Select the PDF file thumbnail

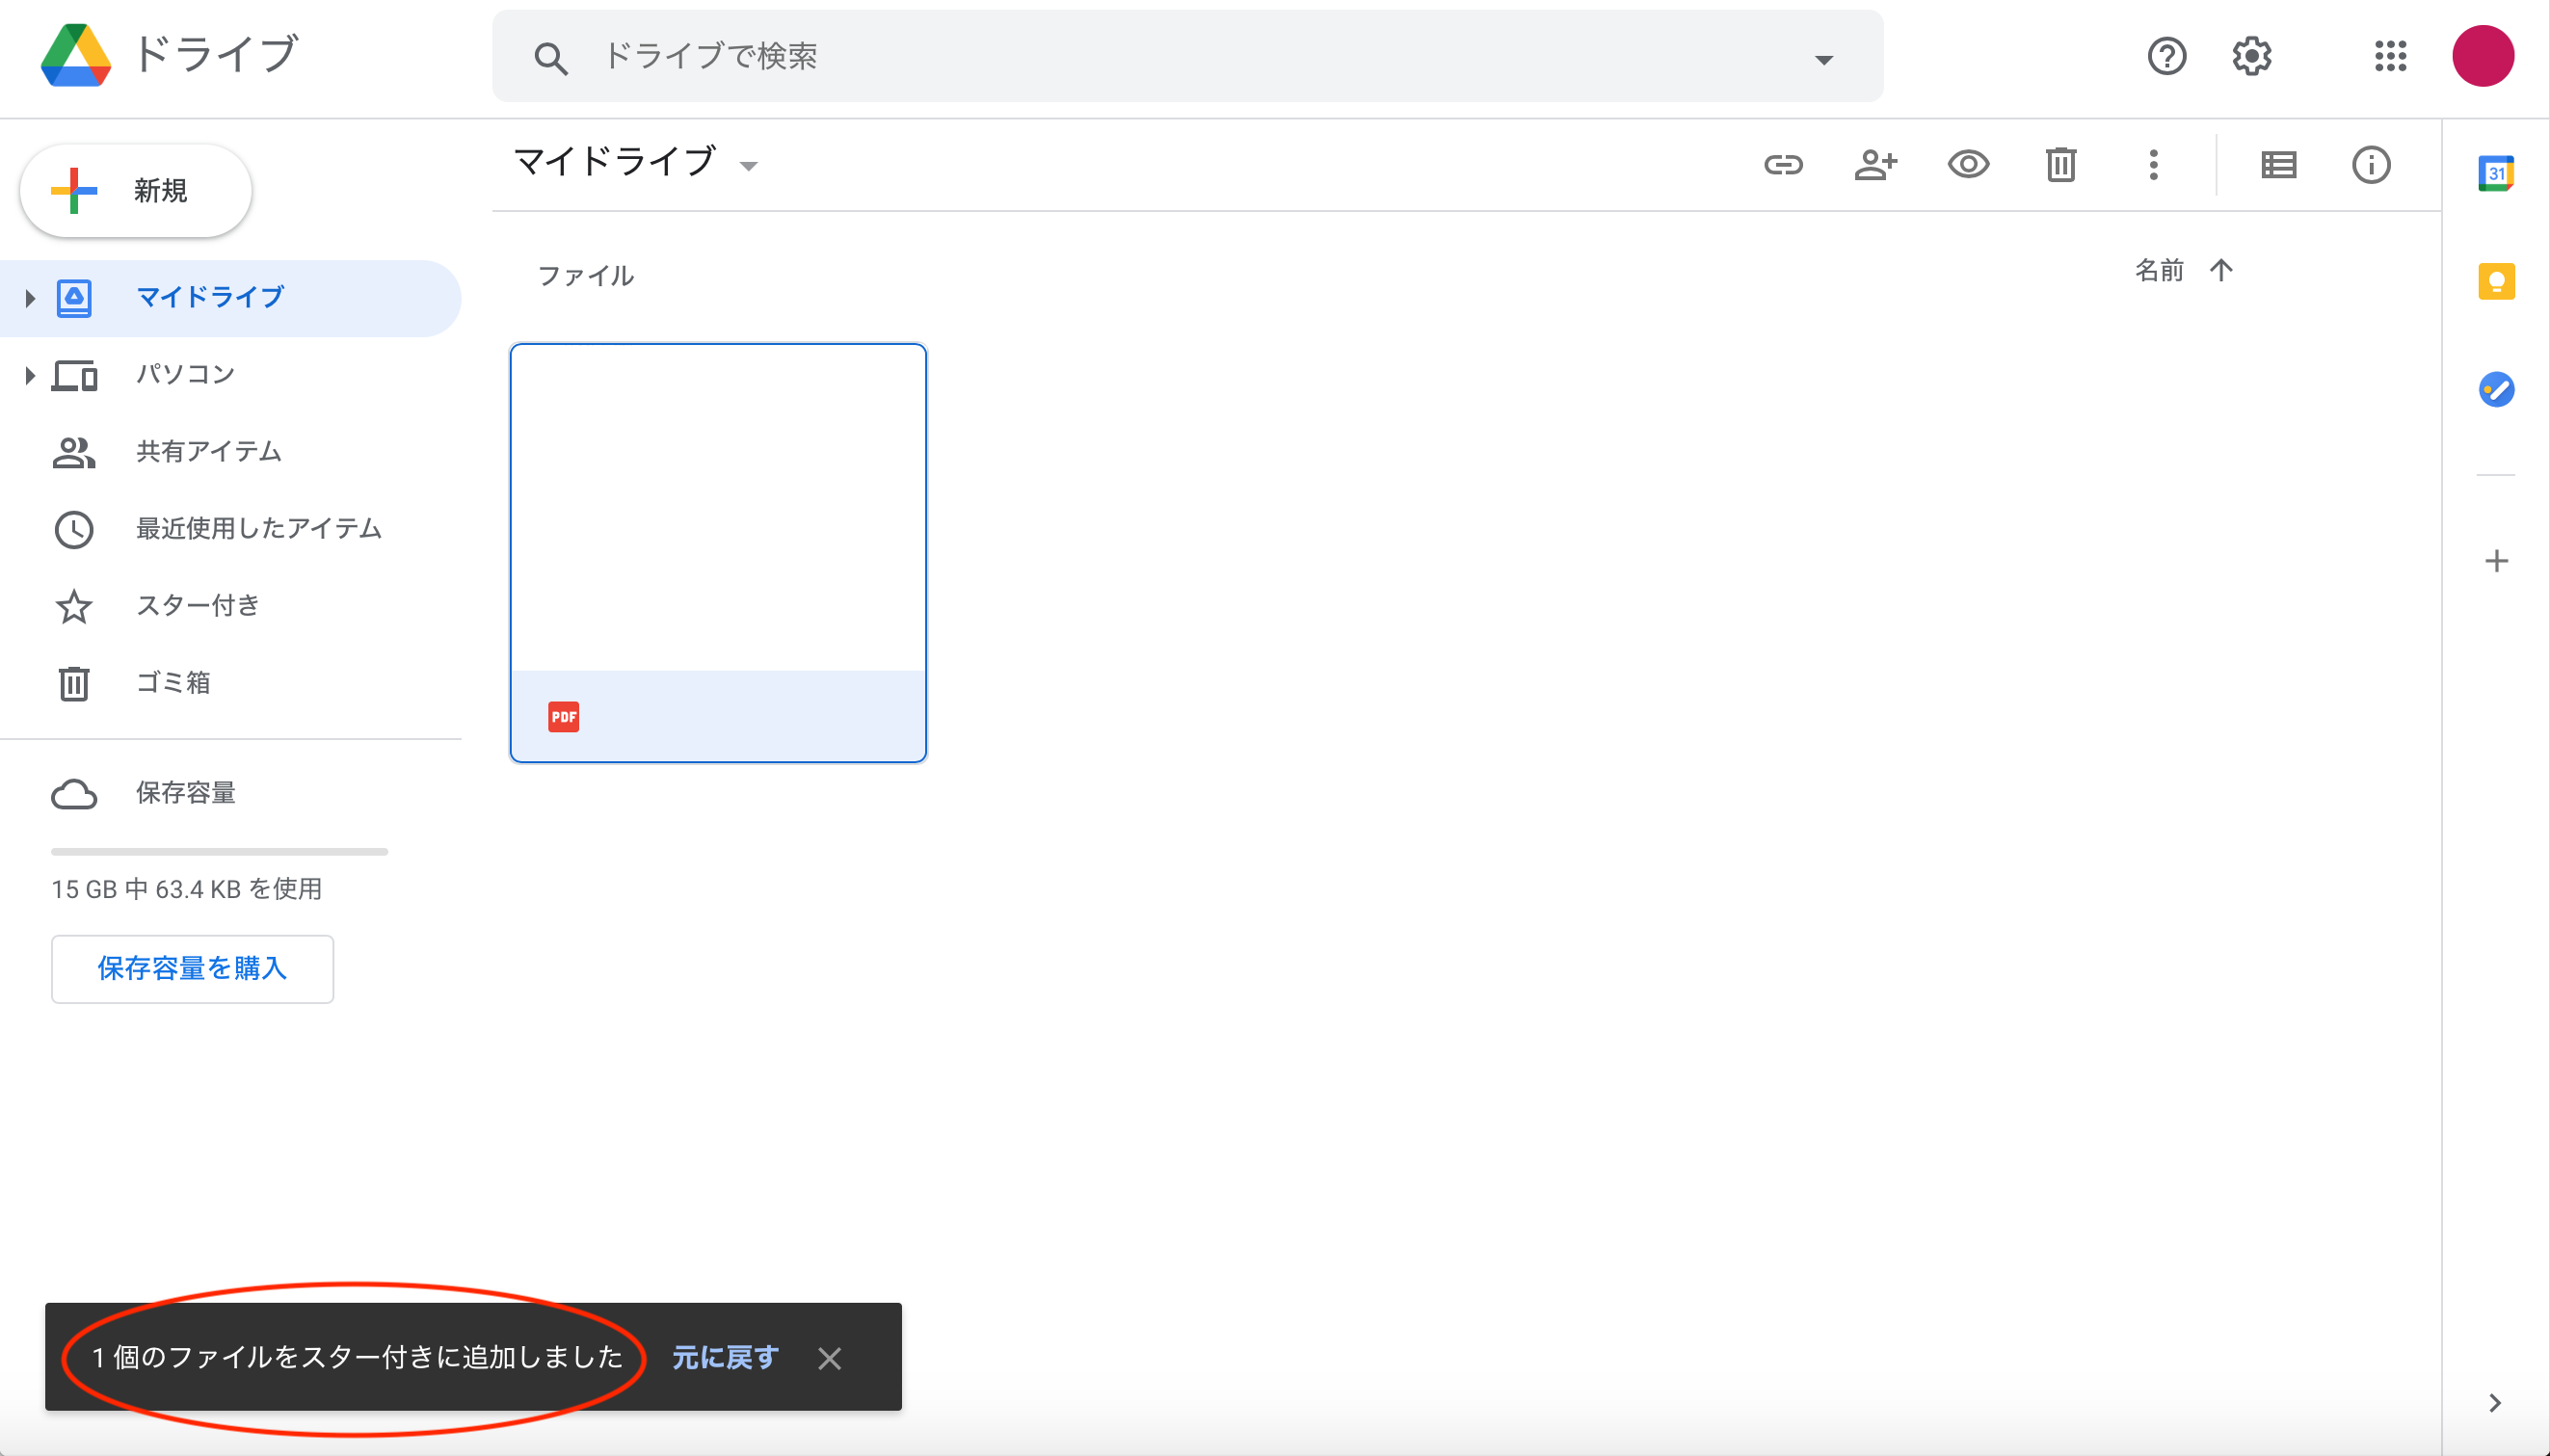(718, 553)
